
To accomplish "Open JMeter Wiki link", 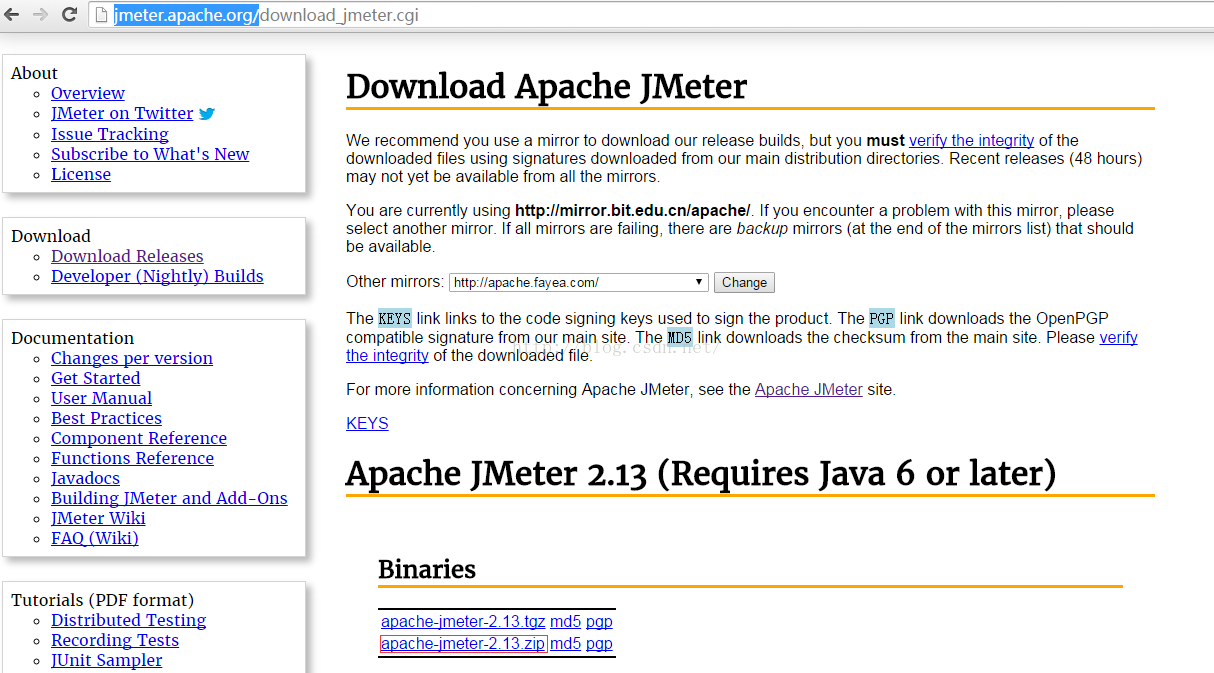I will [x=98, y=518].
